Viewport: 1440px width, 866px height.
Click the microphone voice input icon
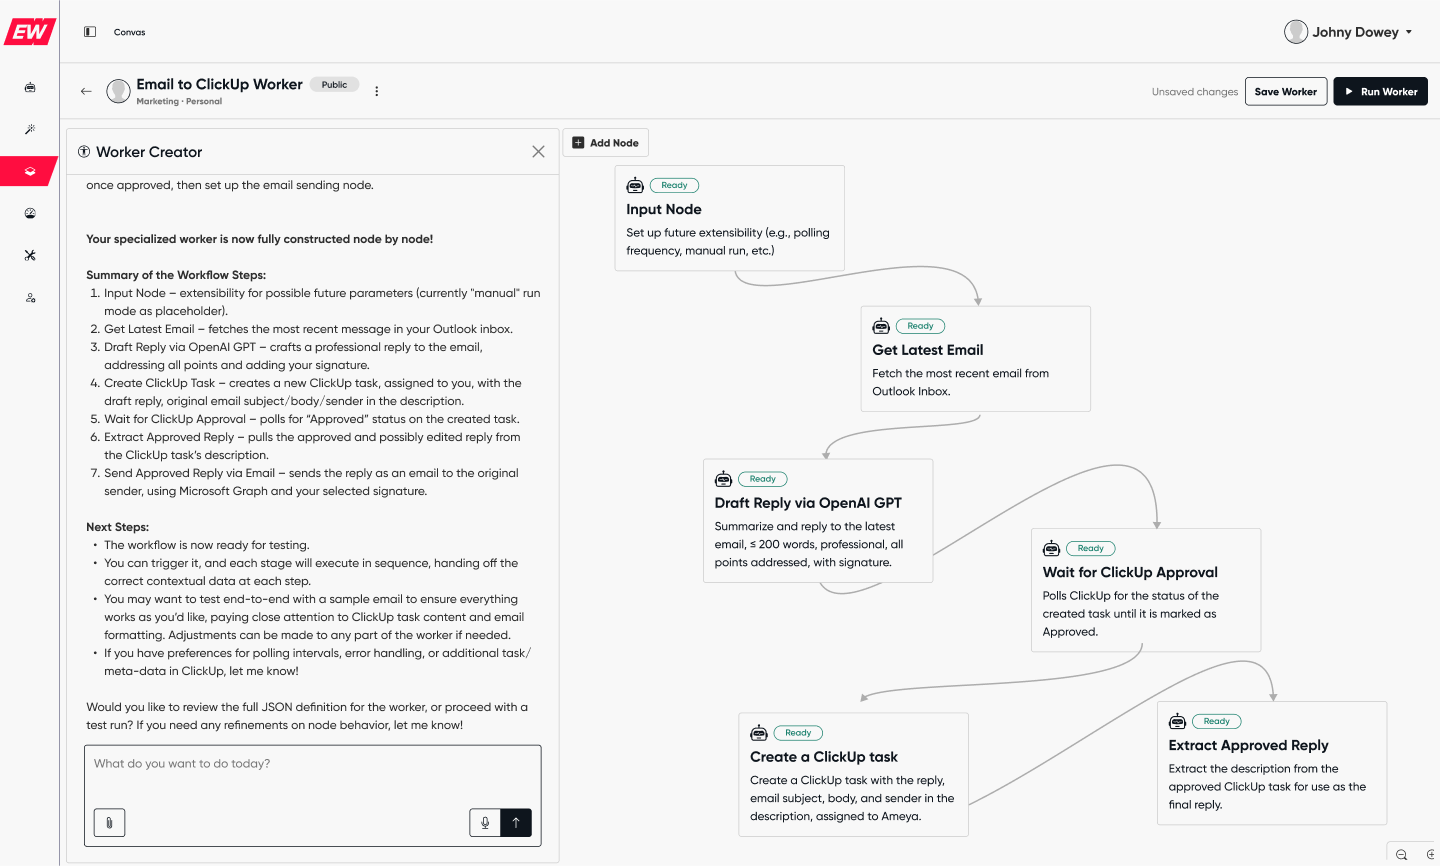click(485, 823)
